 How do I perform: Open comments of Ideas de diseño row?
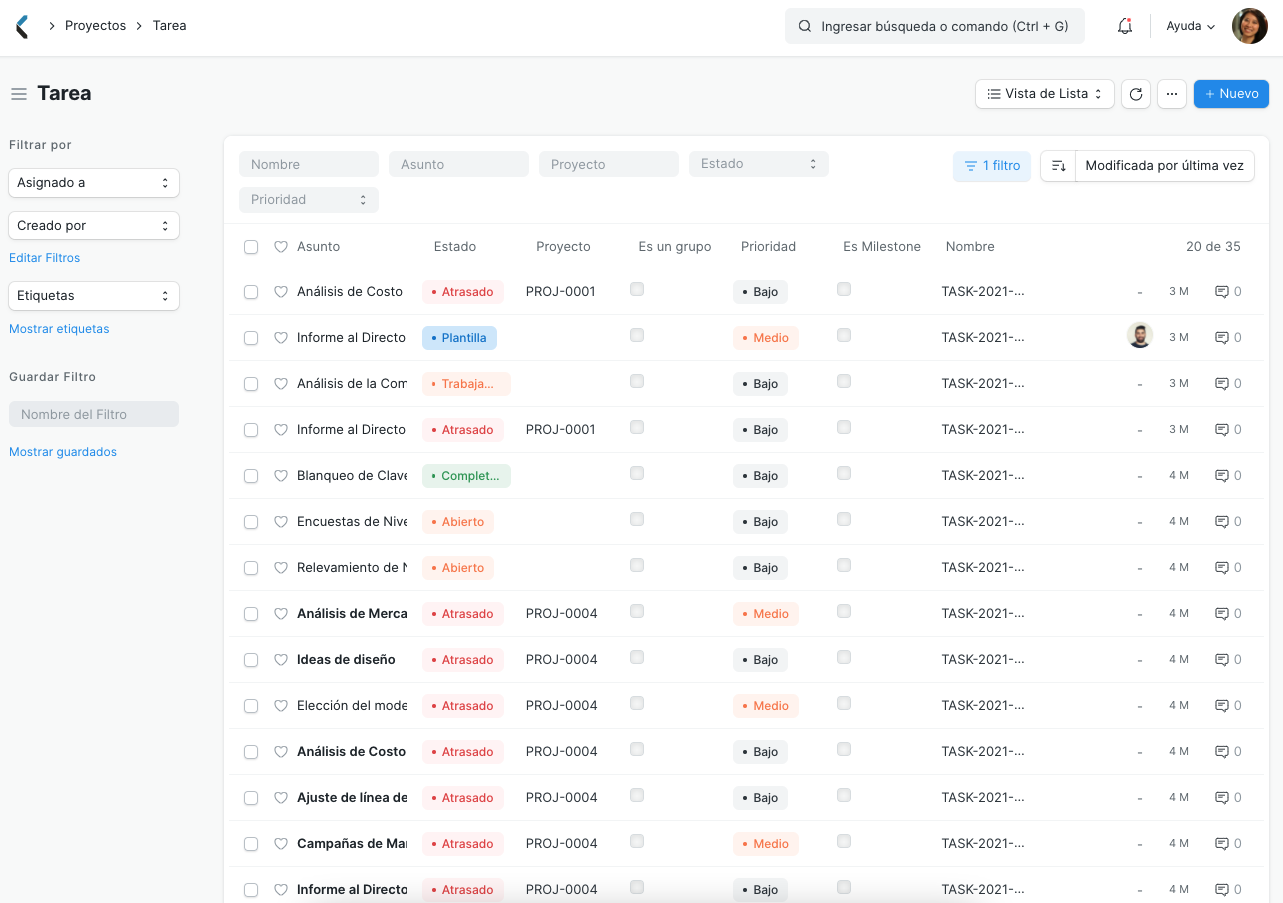(1228, 660)
